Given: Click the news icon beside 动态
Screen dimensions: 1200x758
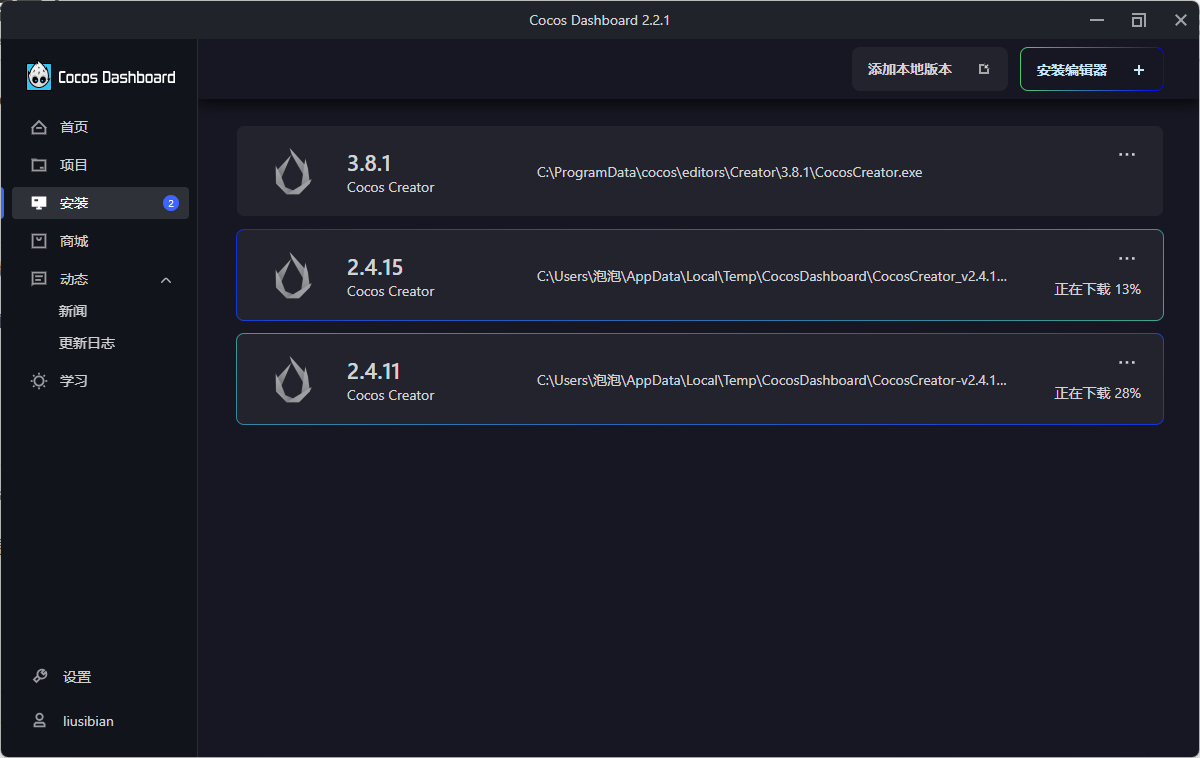Looking at the screenshot, I should 39,279.
